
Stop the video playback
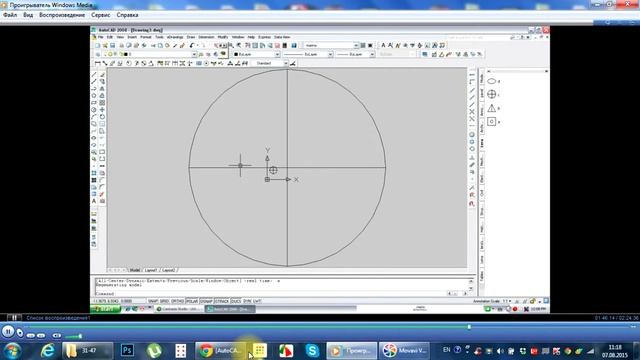tap(20, 333)
